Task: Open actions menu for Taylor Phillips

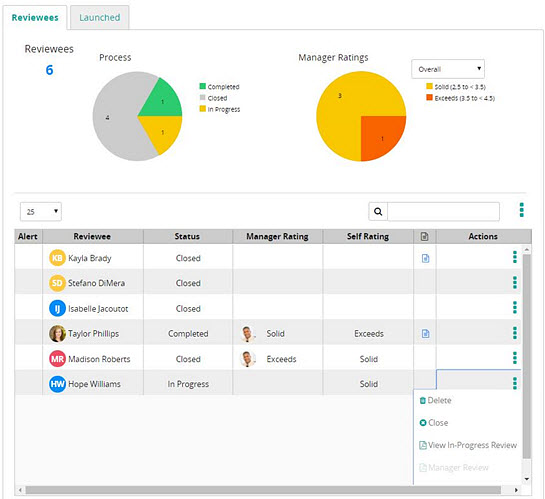Action: click(515, 333)
